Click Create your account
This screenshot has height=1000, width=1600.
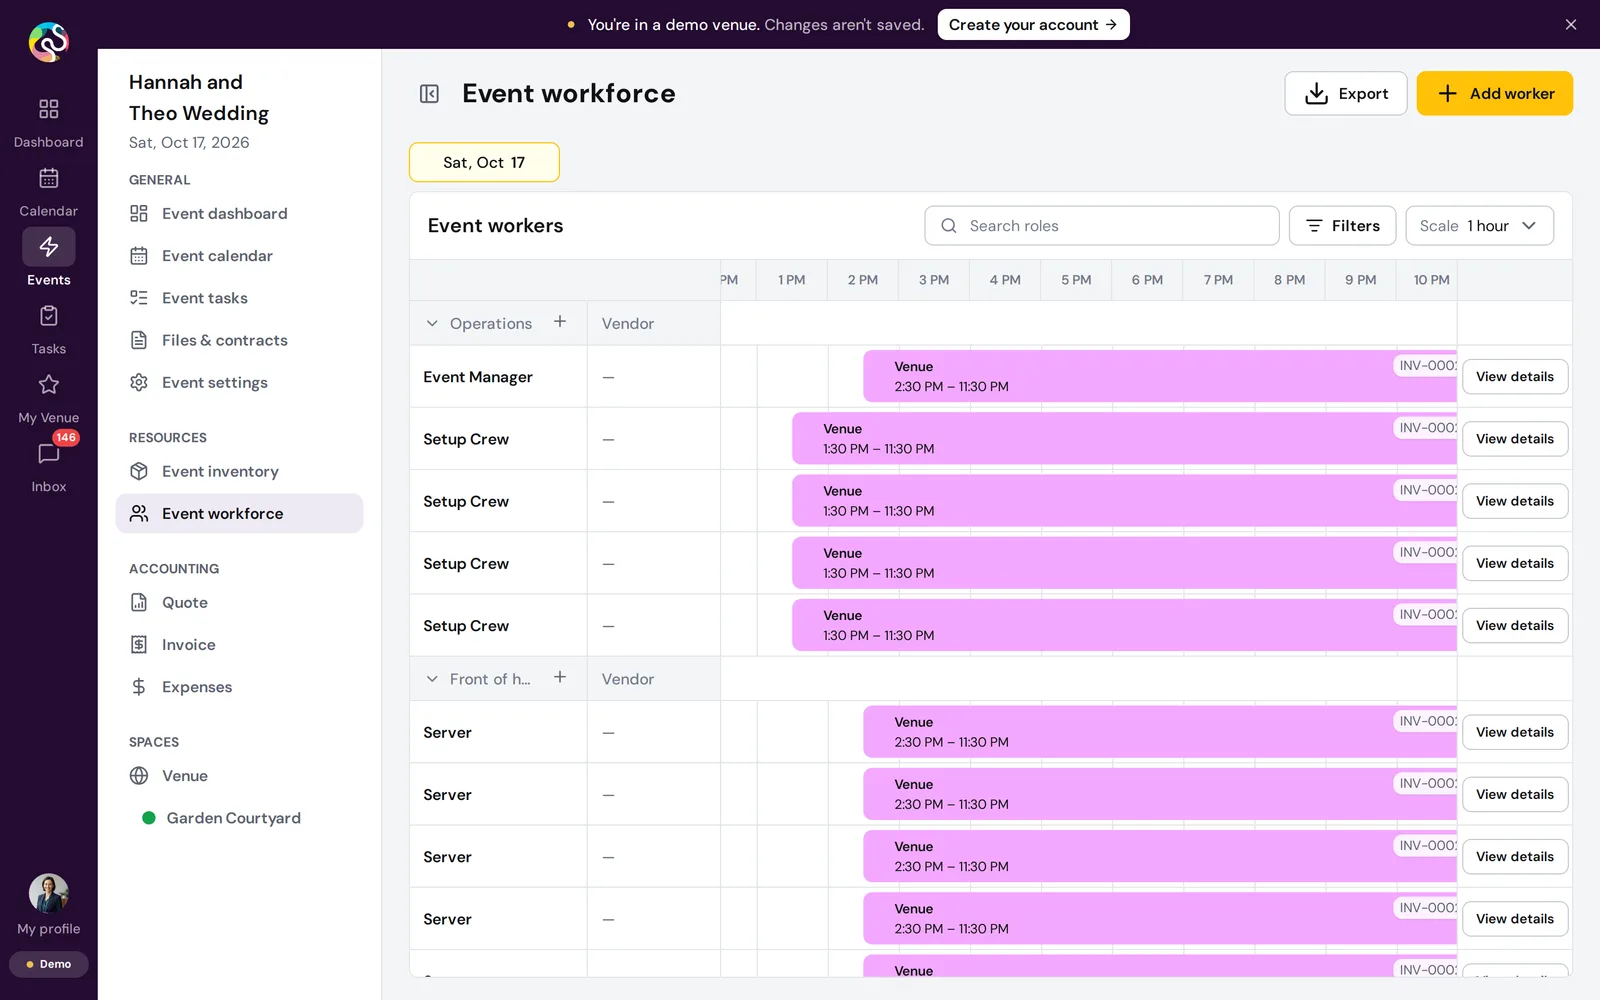[x=1033, y=25]
